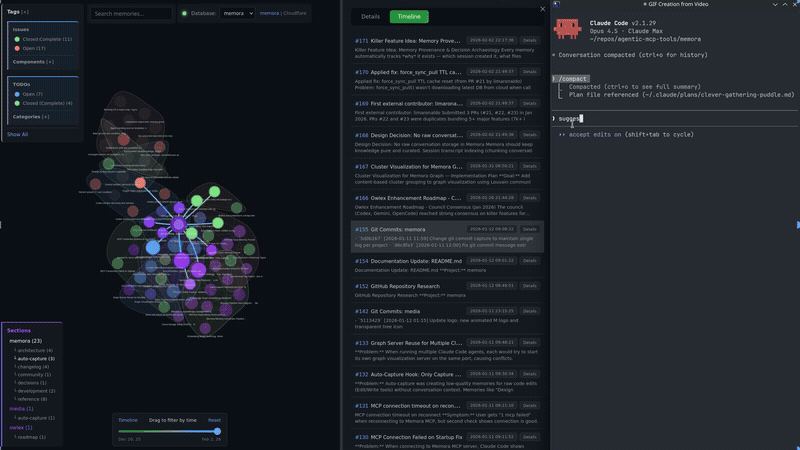Open the Database memora dropdown
Screen dimensions: 800x450
[238, 13]
